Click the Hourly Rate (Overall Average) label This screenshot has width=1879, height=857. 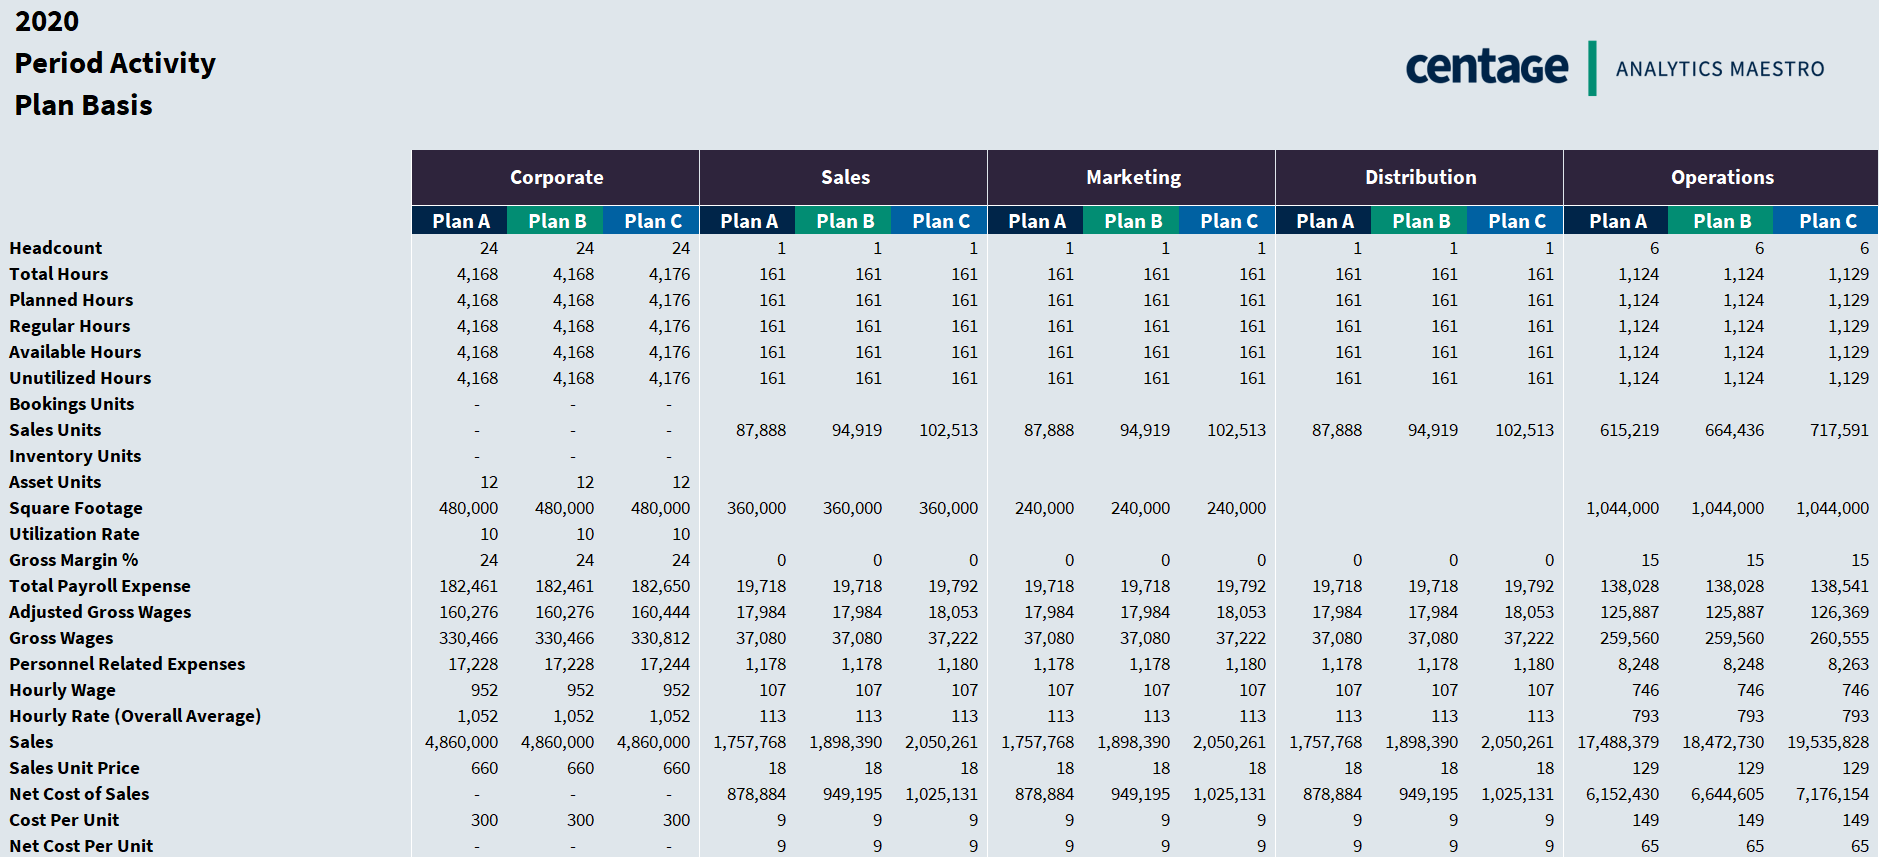pyautogui.click(x=135, y=716)
